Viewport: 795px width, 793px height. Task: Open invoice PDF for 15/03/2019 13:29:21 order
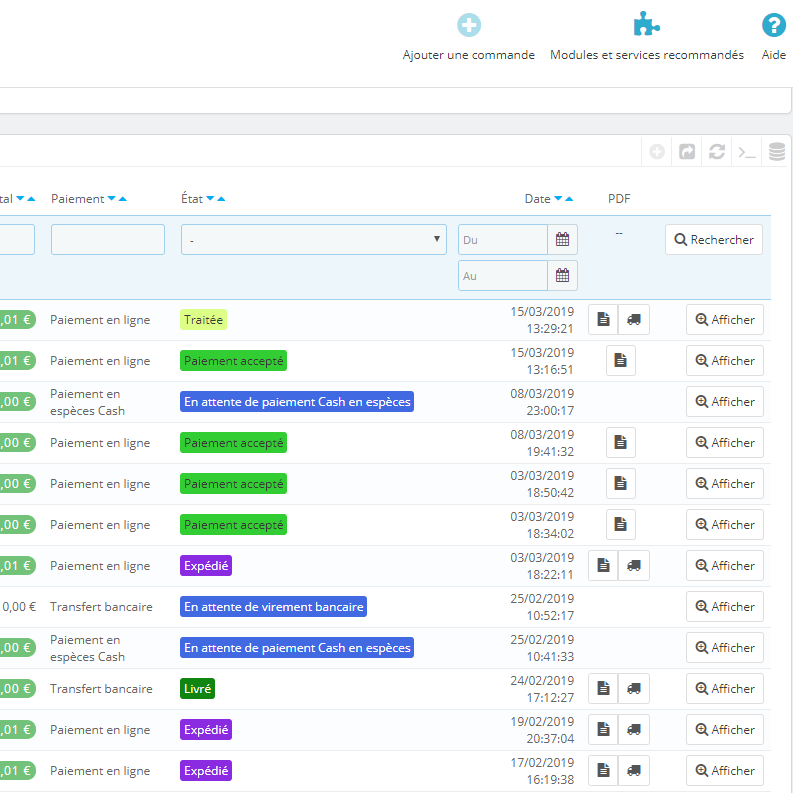point(603,319)
